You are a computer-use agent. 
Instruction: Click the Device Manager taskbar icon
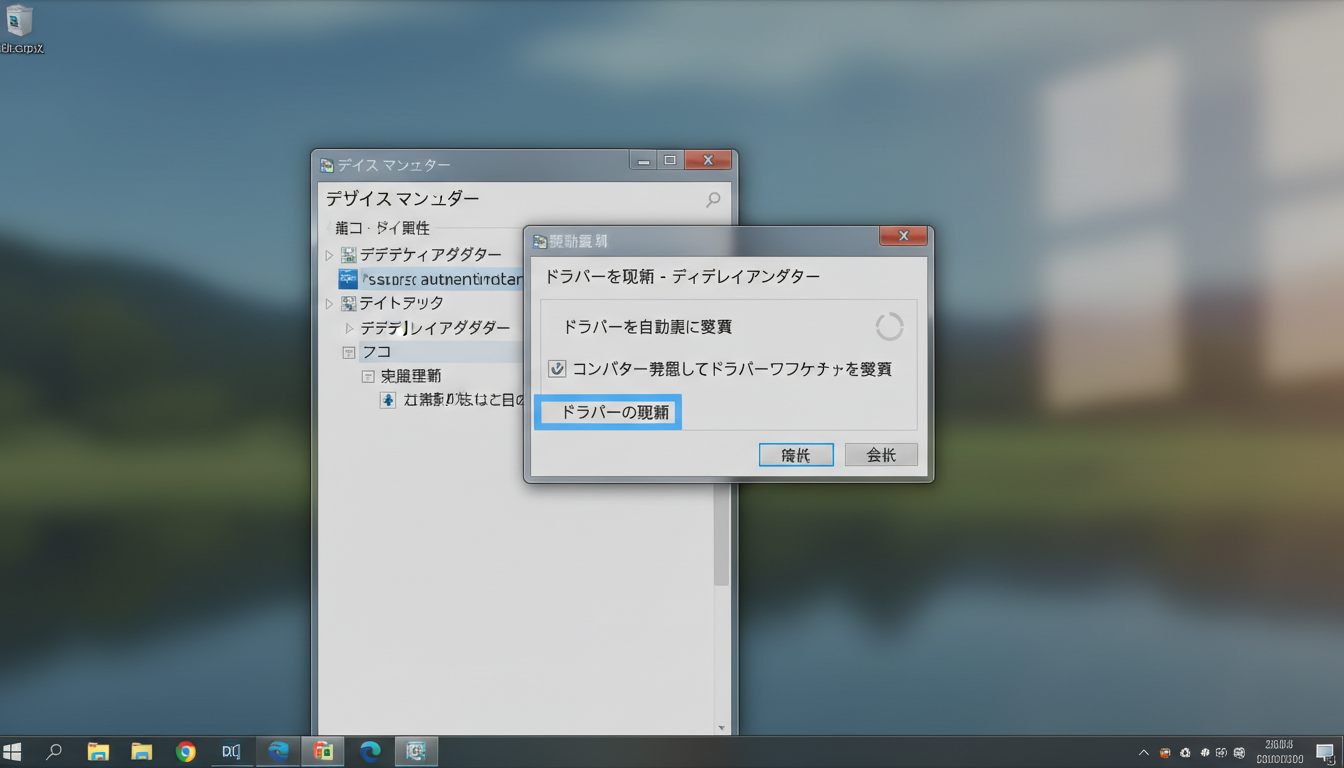tap(416, 752)
